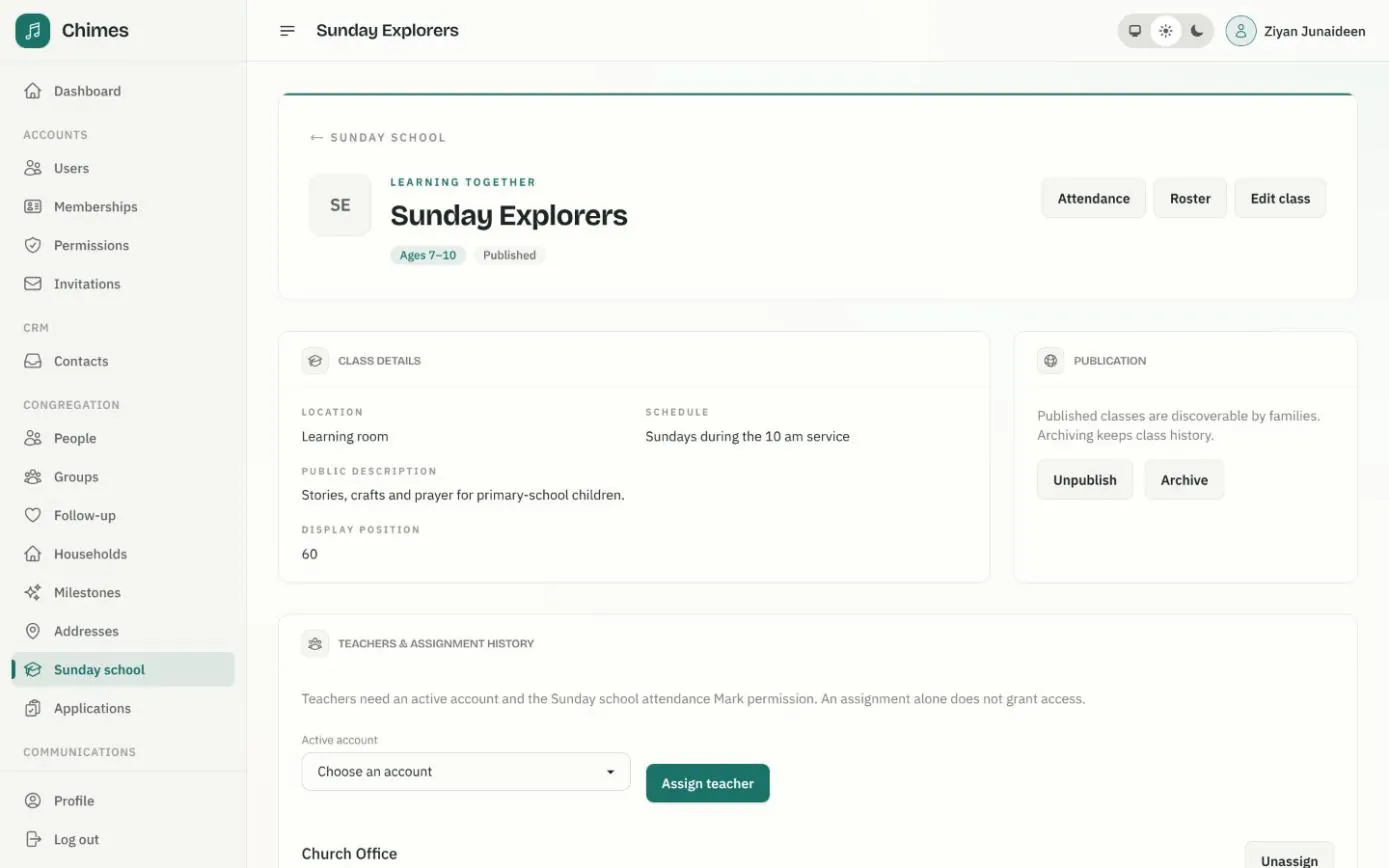Image resolution: width=1389 pixels, height=868 pixels.
Task: Click the Permissions shield icon
Action: [33, 245]
